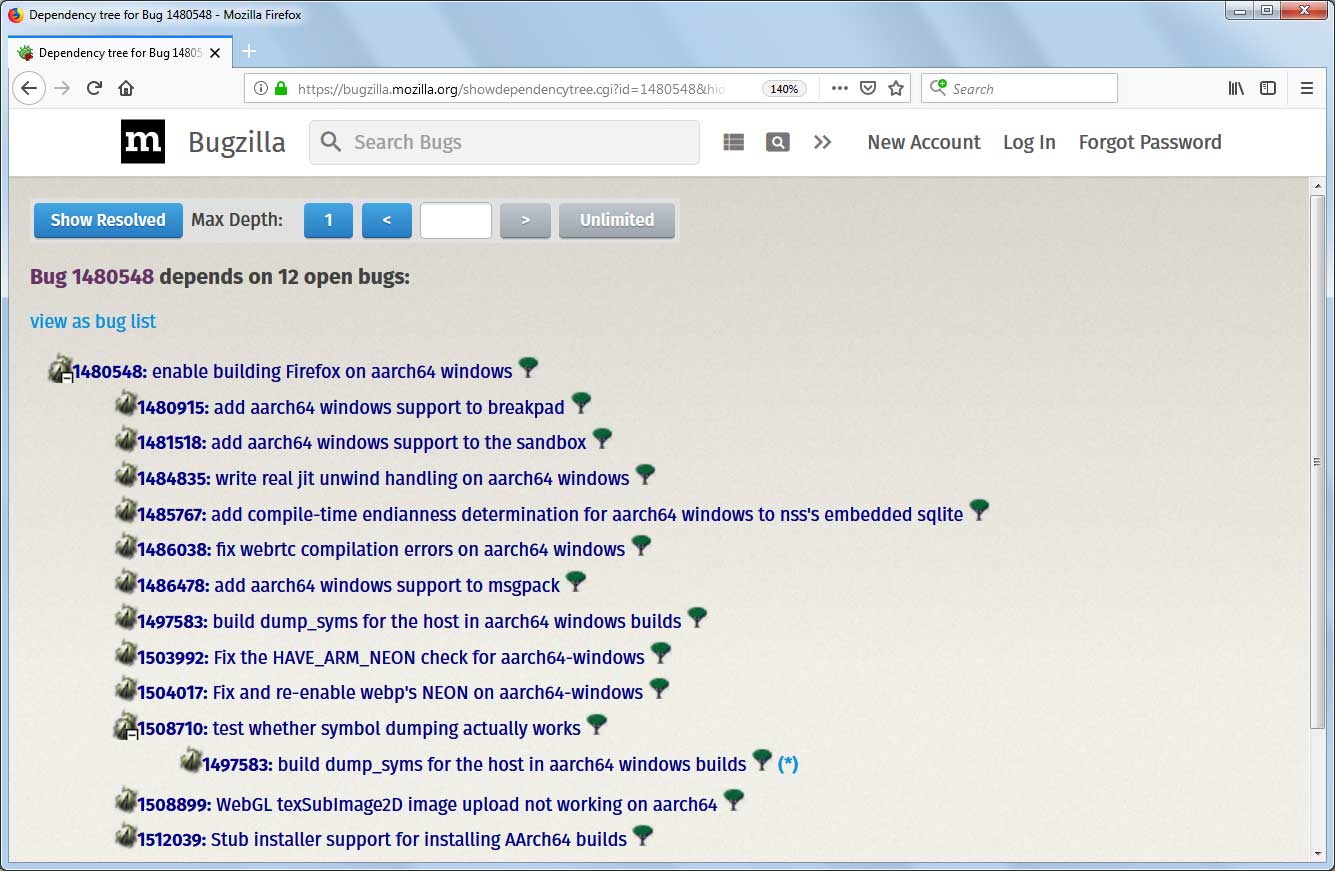
Task: Expand the Bugzilla header overflow chevrons
Action: point(823,142)
